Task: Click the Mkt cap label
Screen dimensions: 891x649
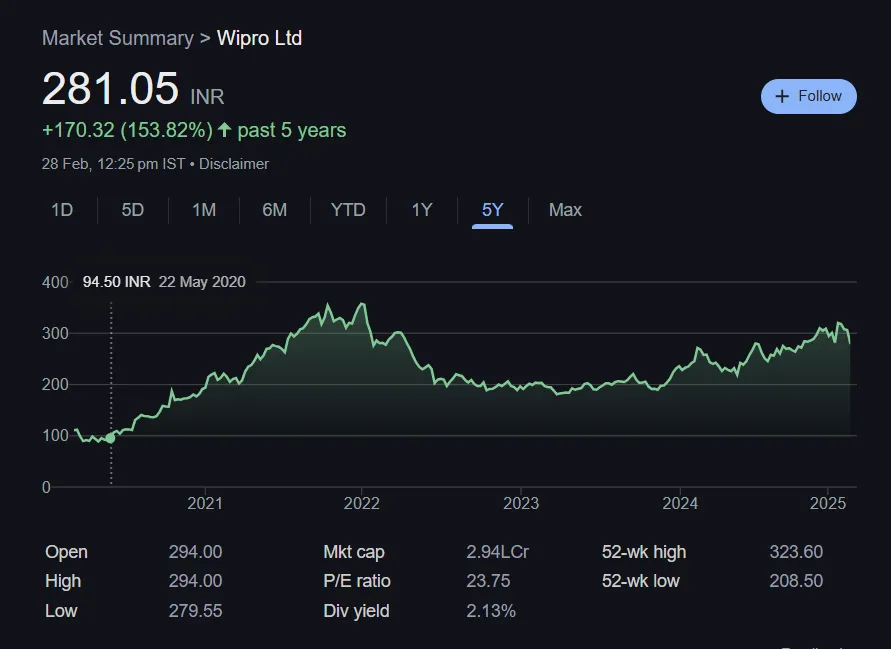Action: 354,552
